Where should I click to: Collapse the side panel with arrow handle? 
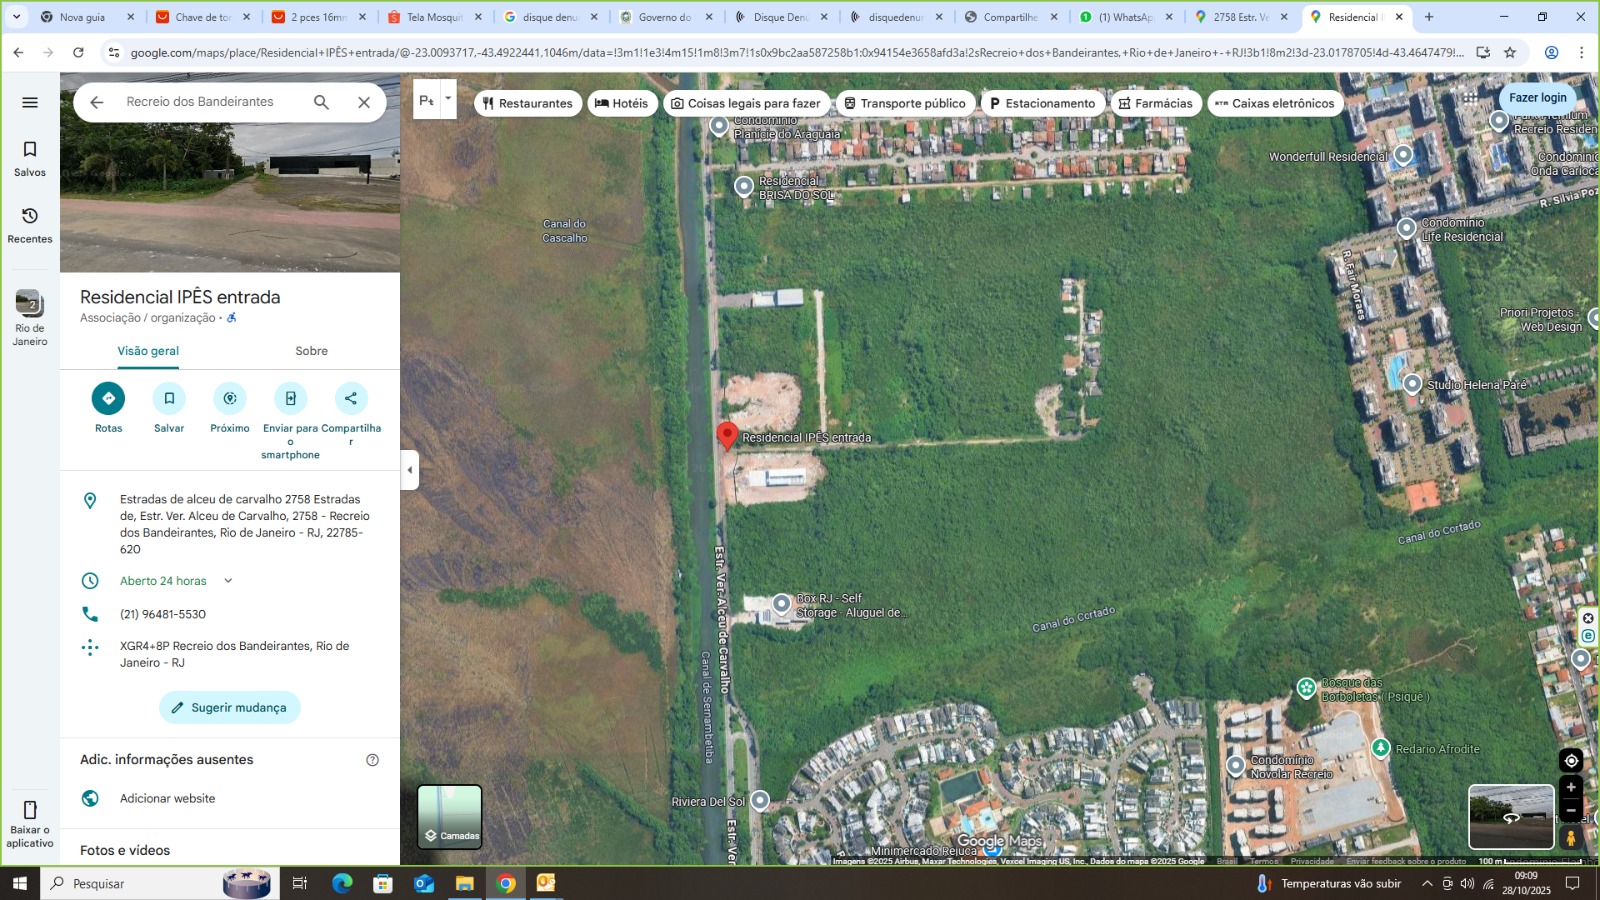409,470
